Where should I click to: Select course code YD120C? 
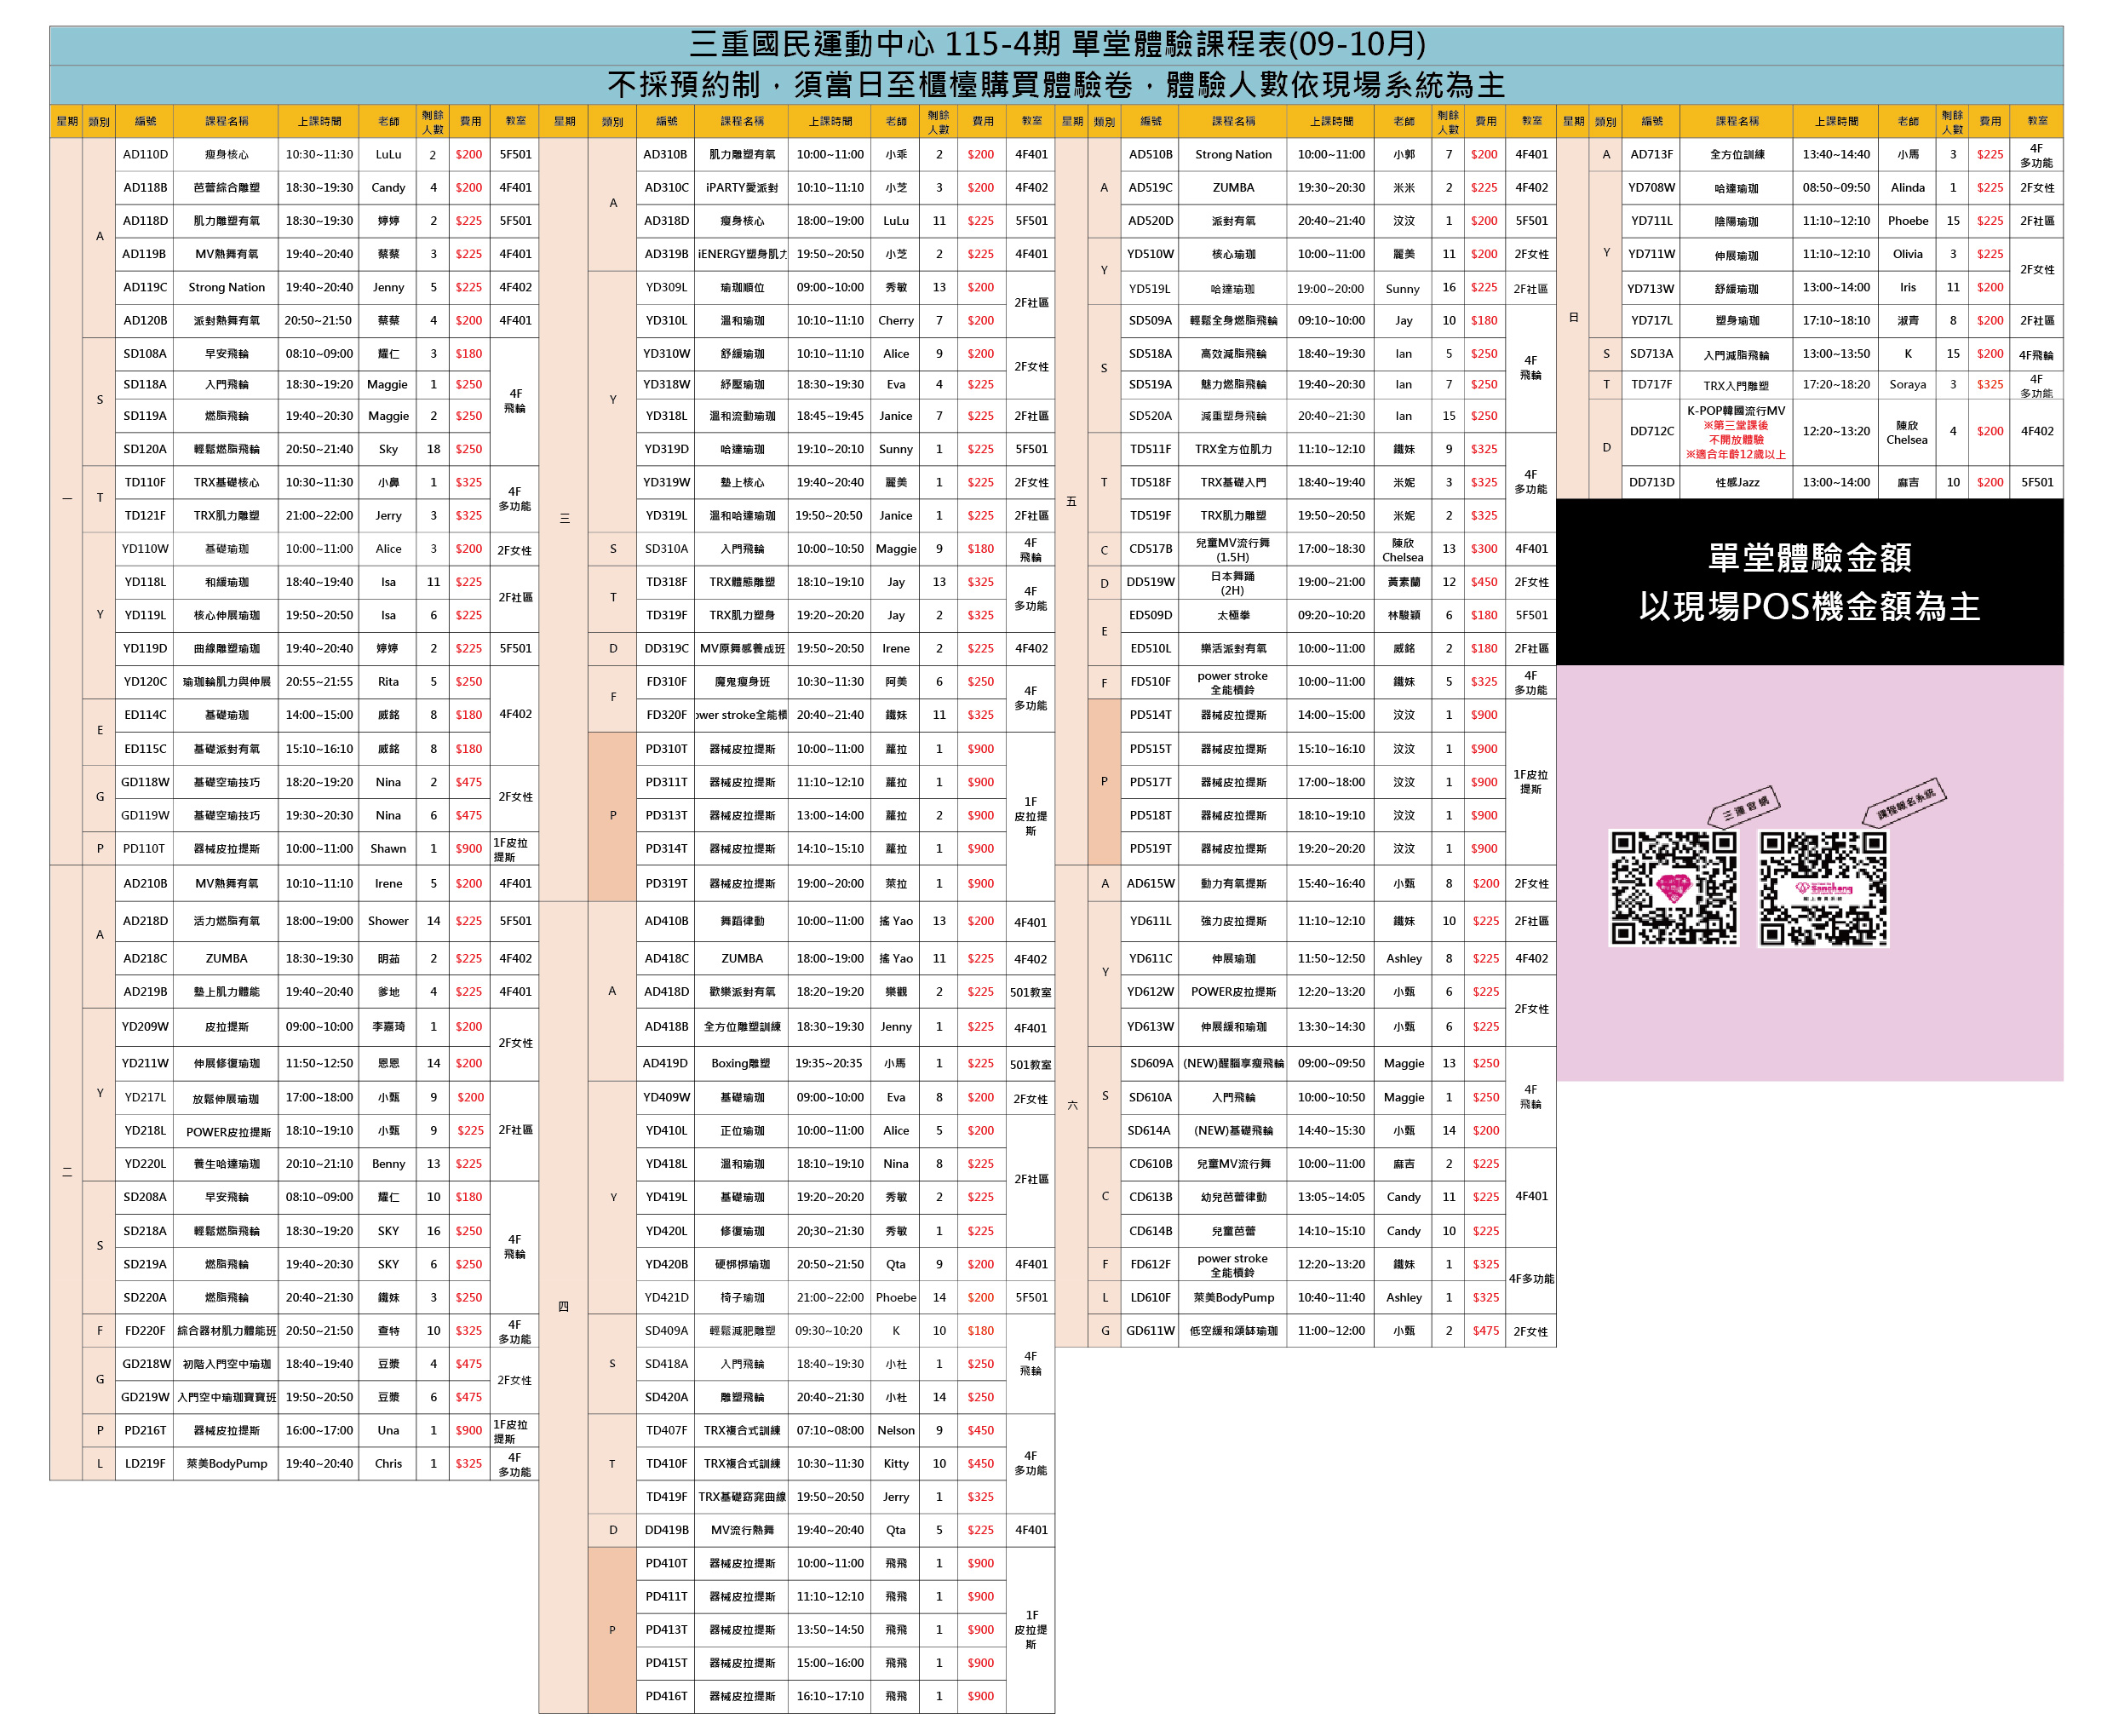[x=145, y=682]
